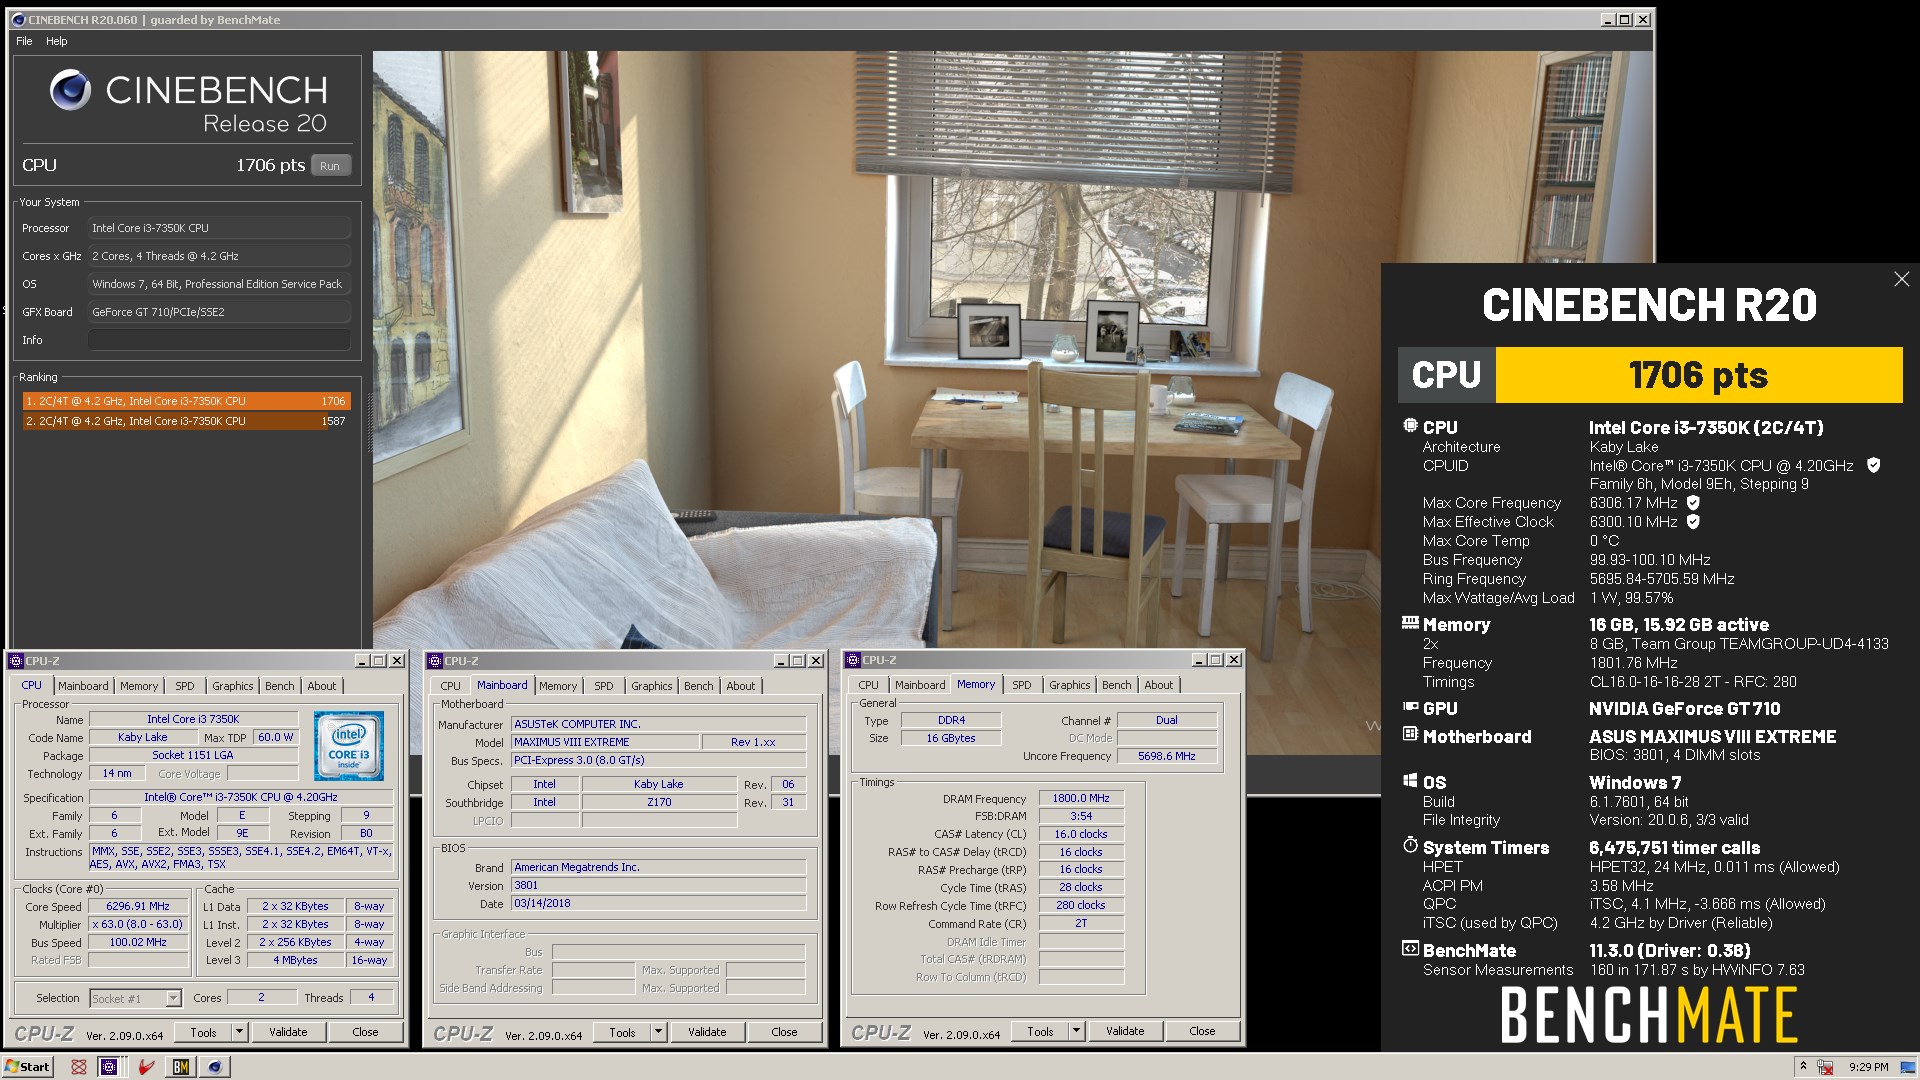Viewport: 1920px width, 1080px height.
Task: Click the taskbar clock showing 9:29 PM
Action: (x=1868, y=1067)
